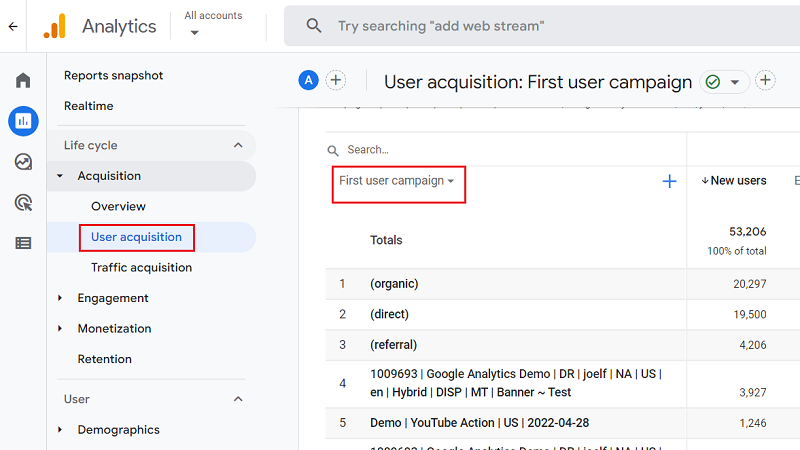The width and height of the screenshot is (800, 450).
Task: Expand the Engagement menu item
Action: pos(112,298)
